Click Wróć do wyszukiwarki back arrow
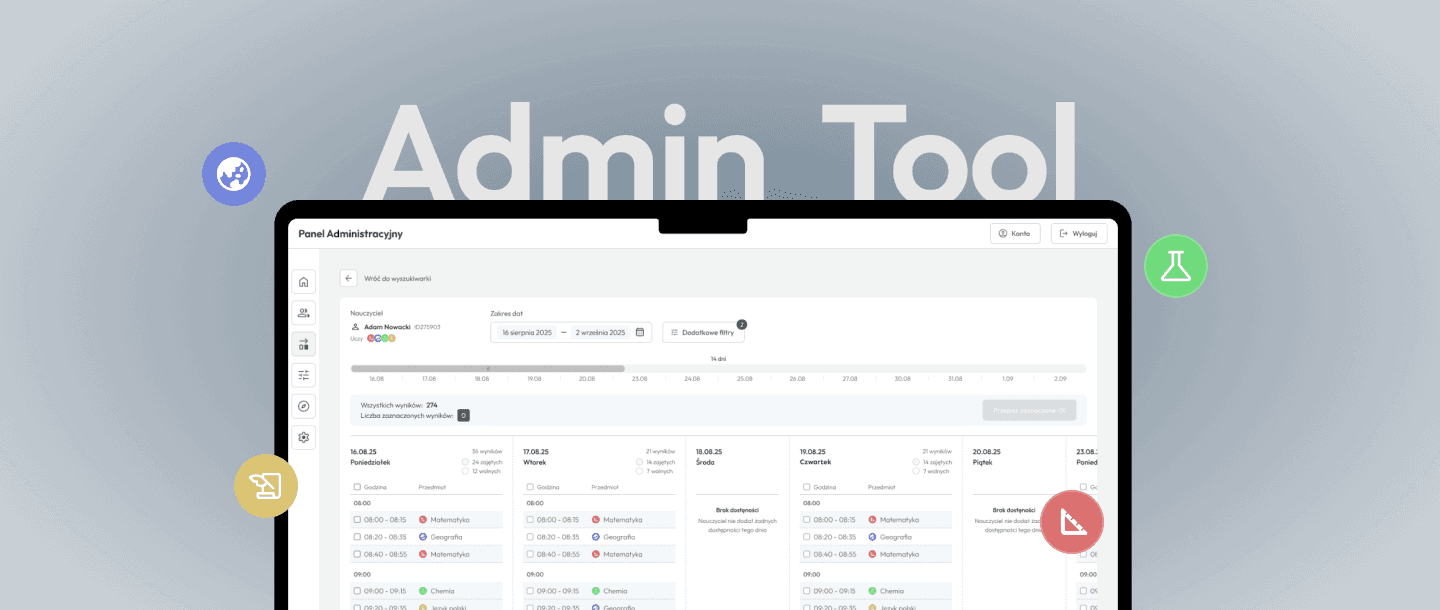 (x=348, y=277)
